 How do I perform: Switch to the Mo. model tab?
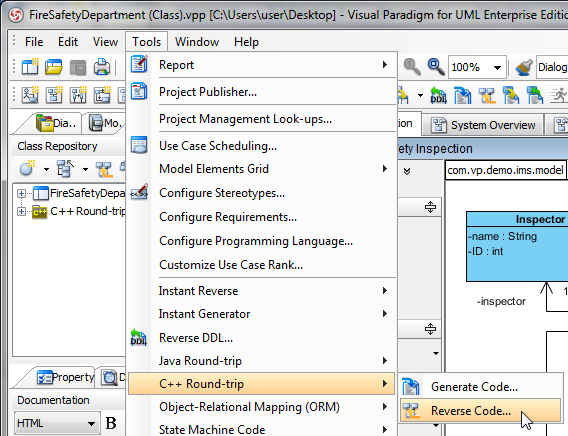click(x=104, y=123)
